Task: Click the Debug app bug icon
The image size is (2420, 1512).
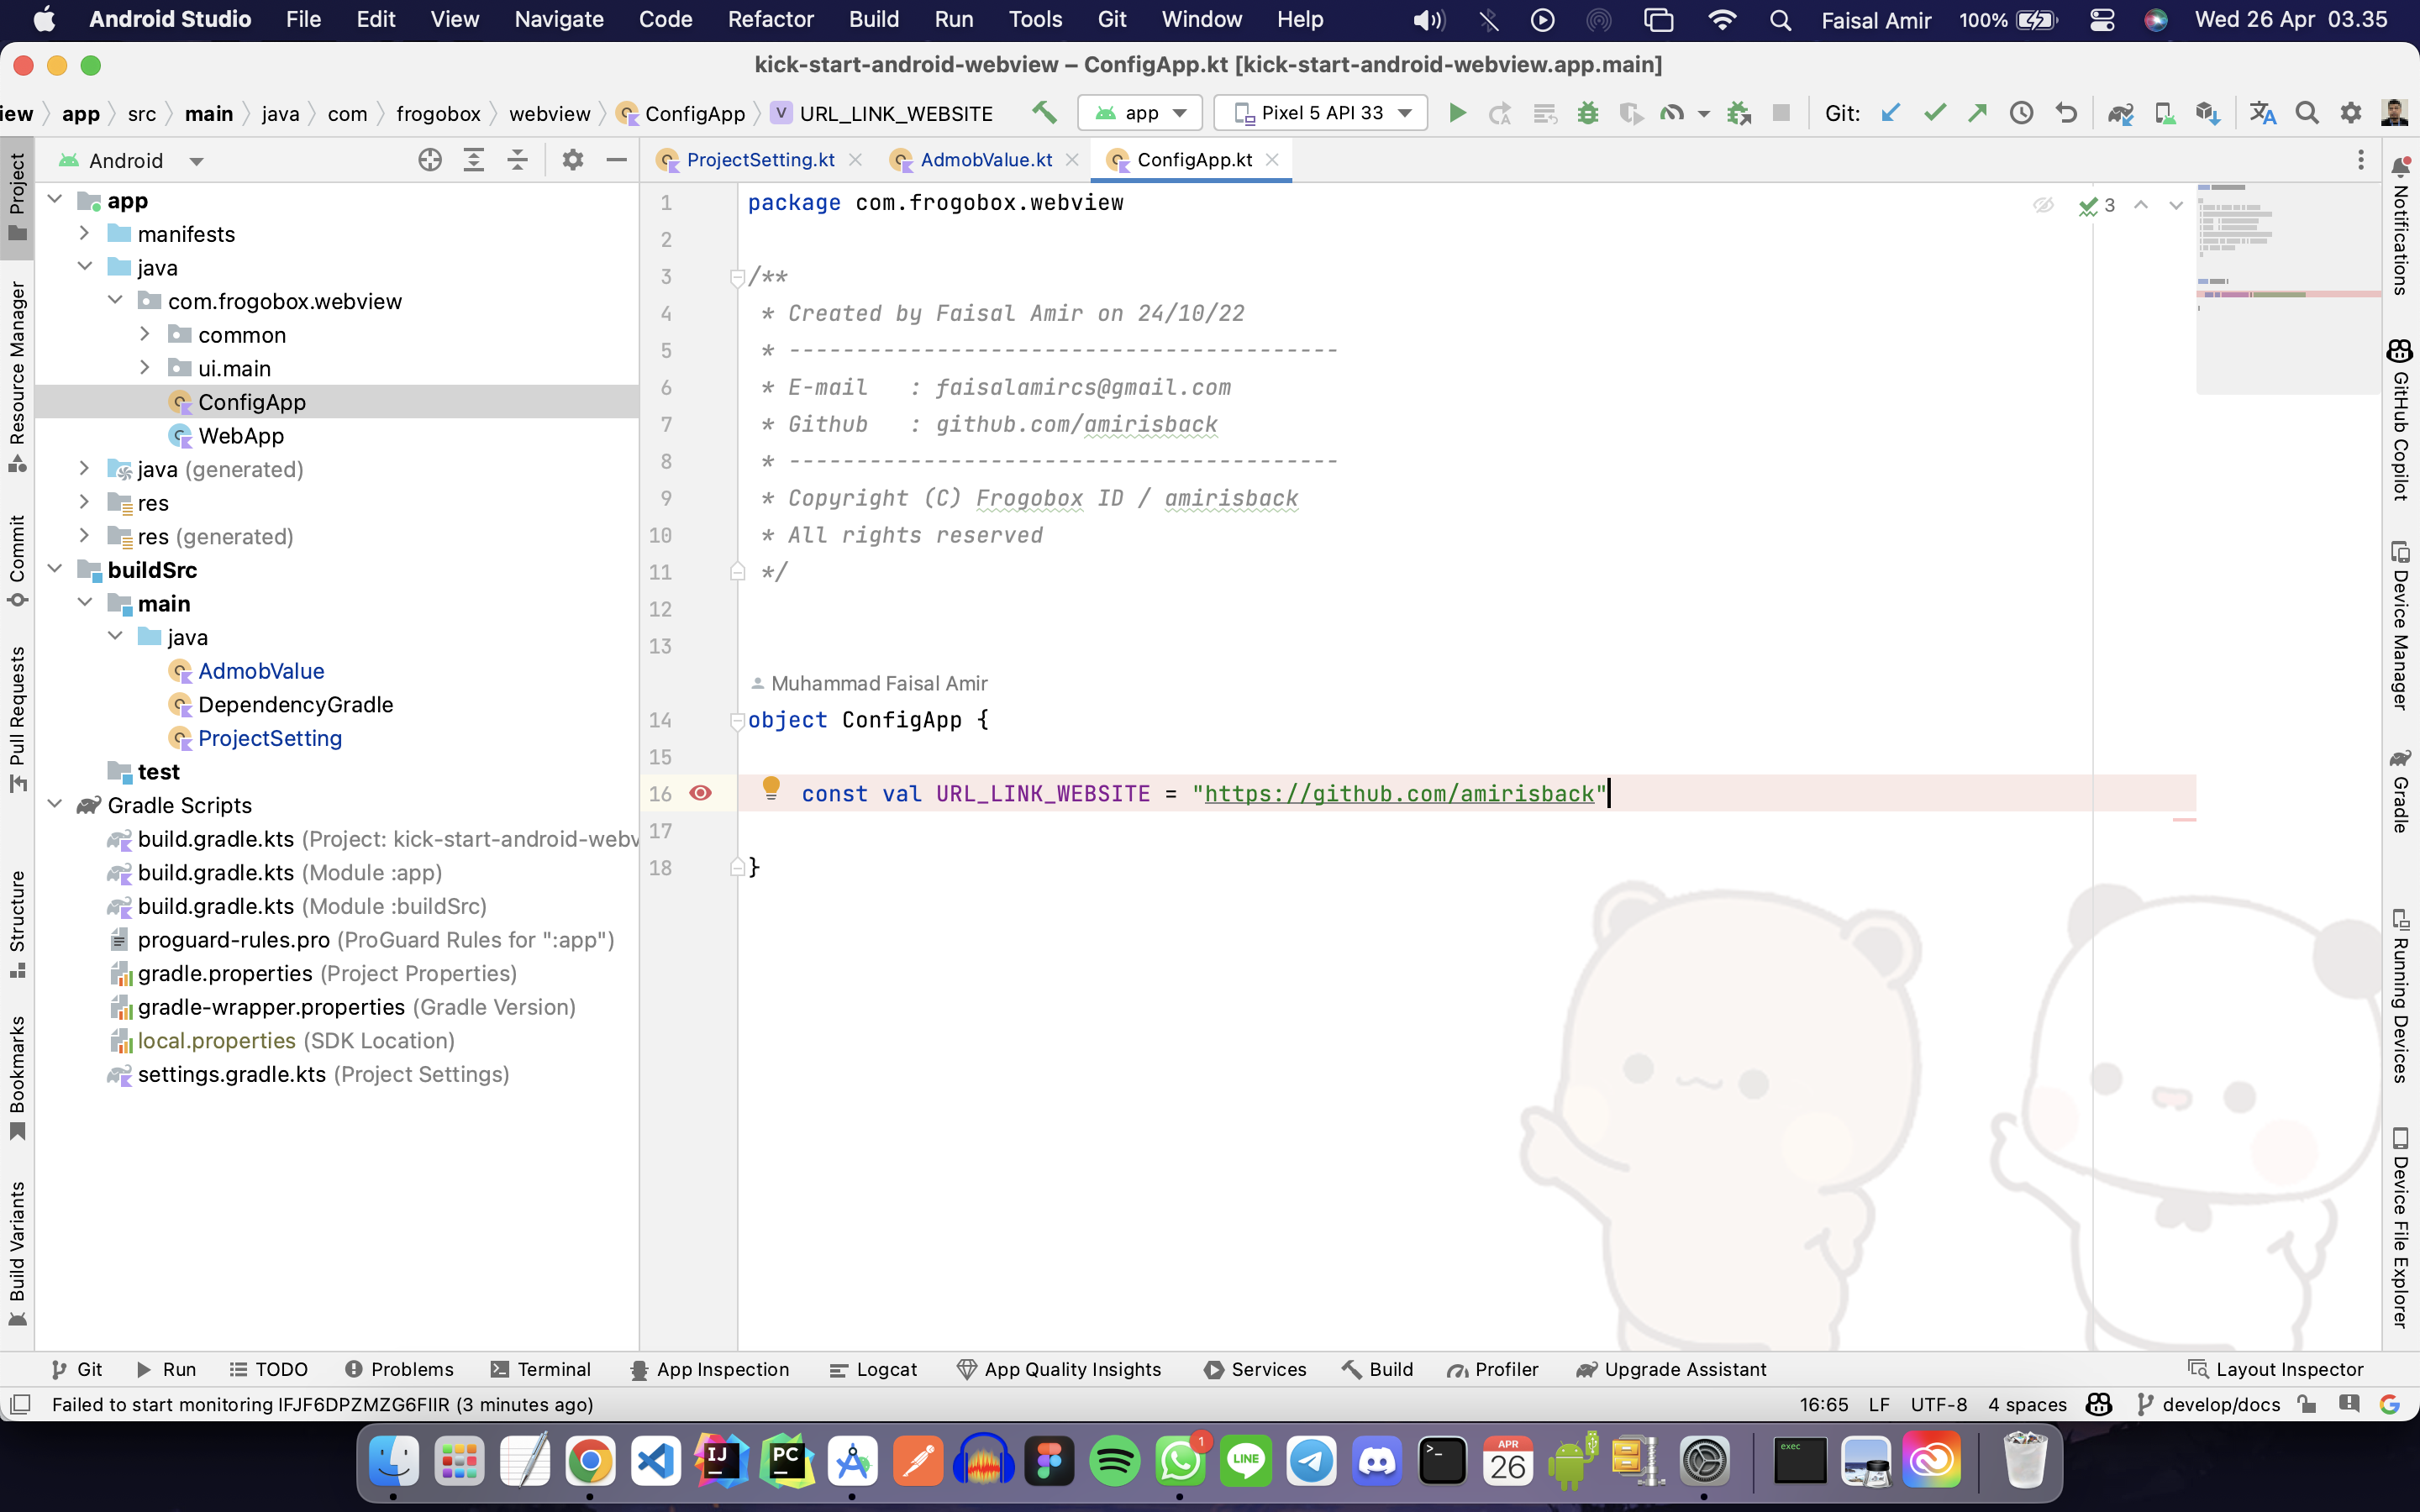Action: point(1587,113)
